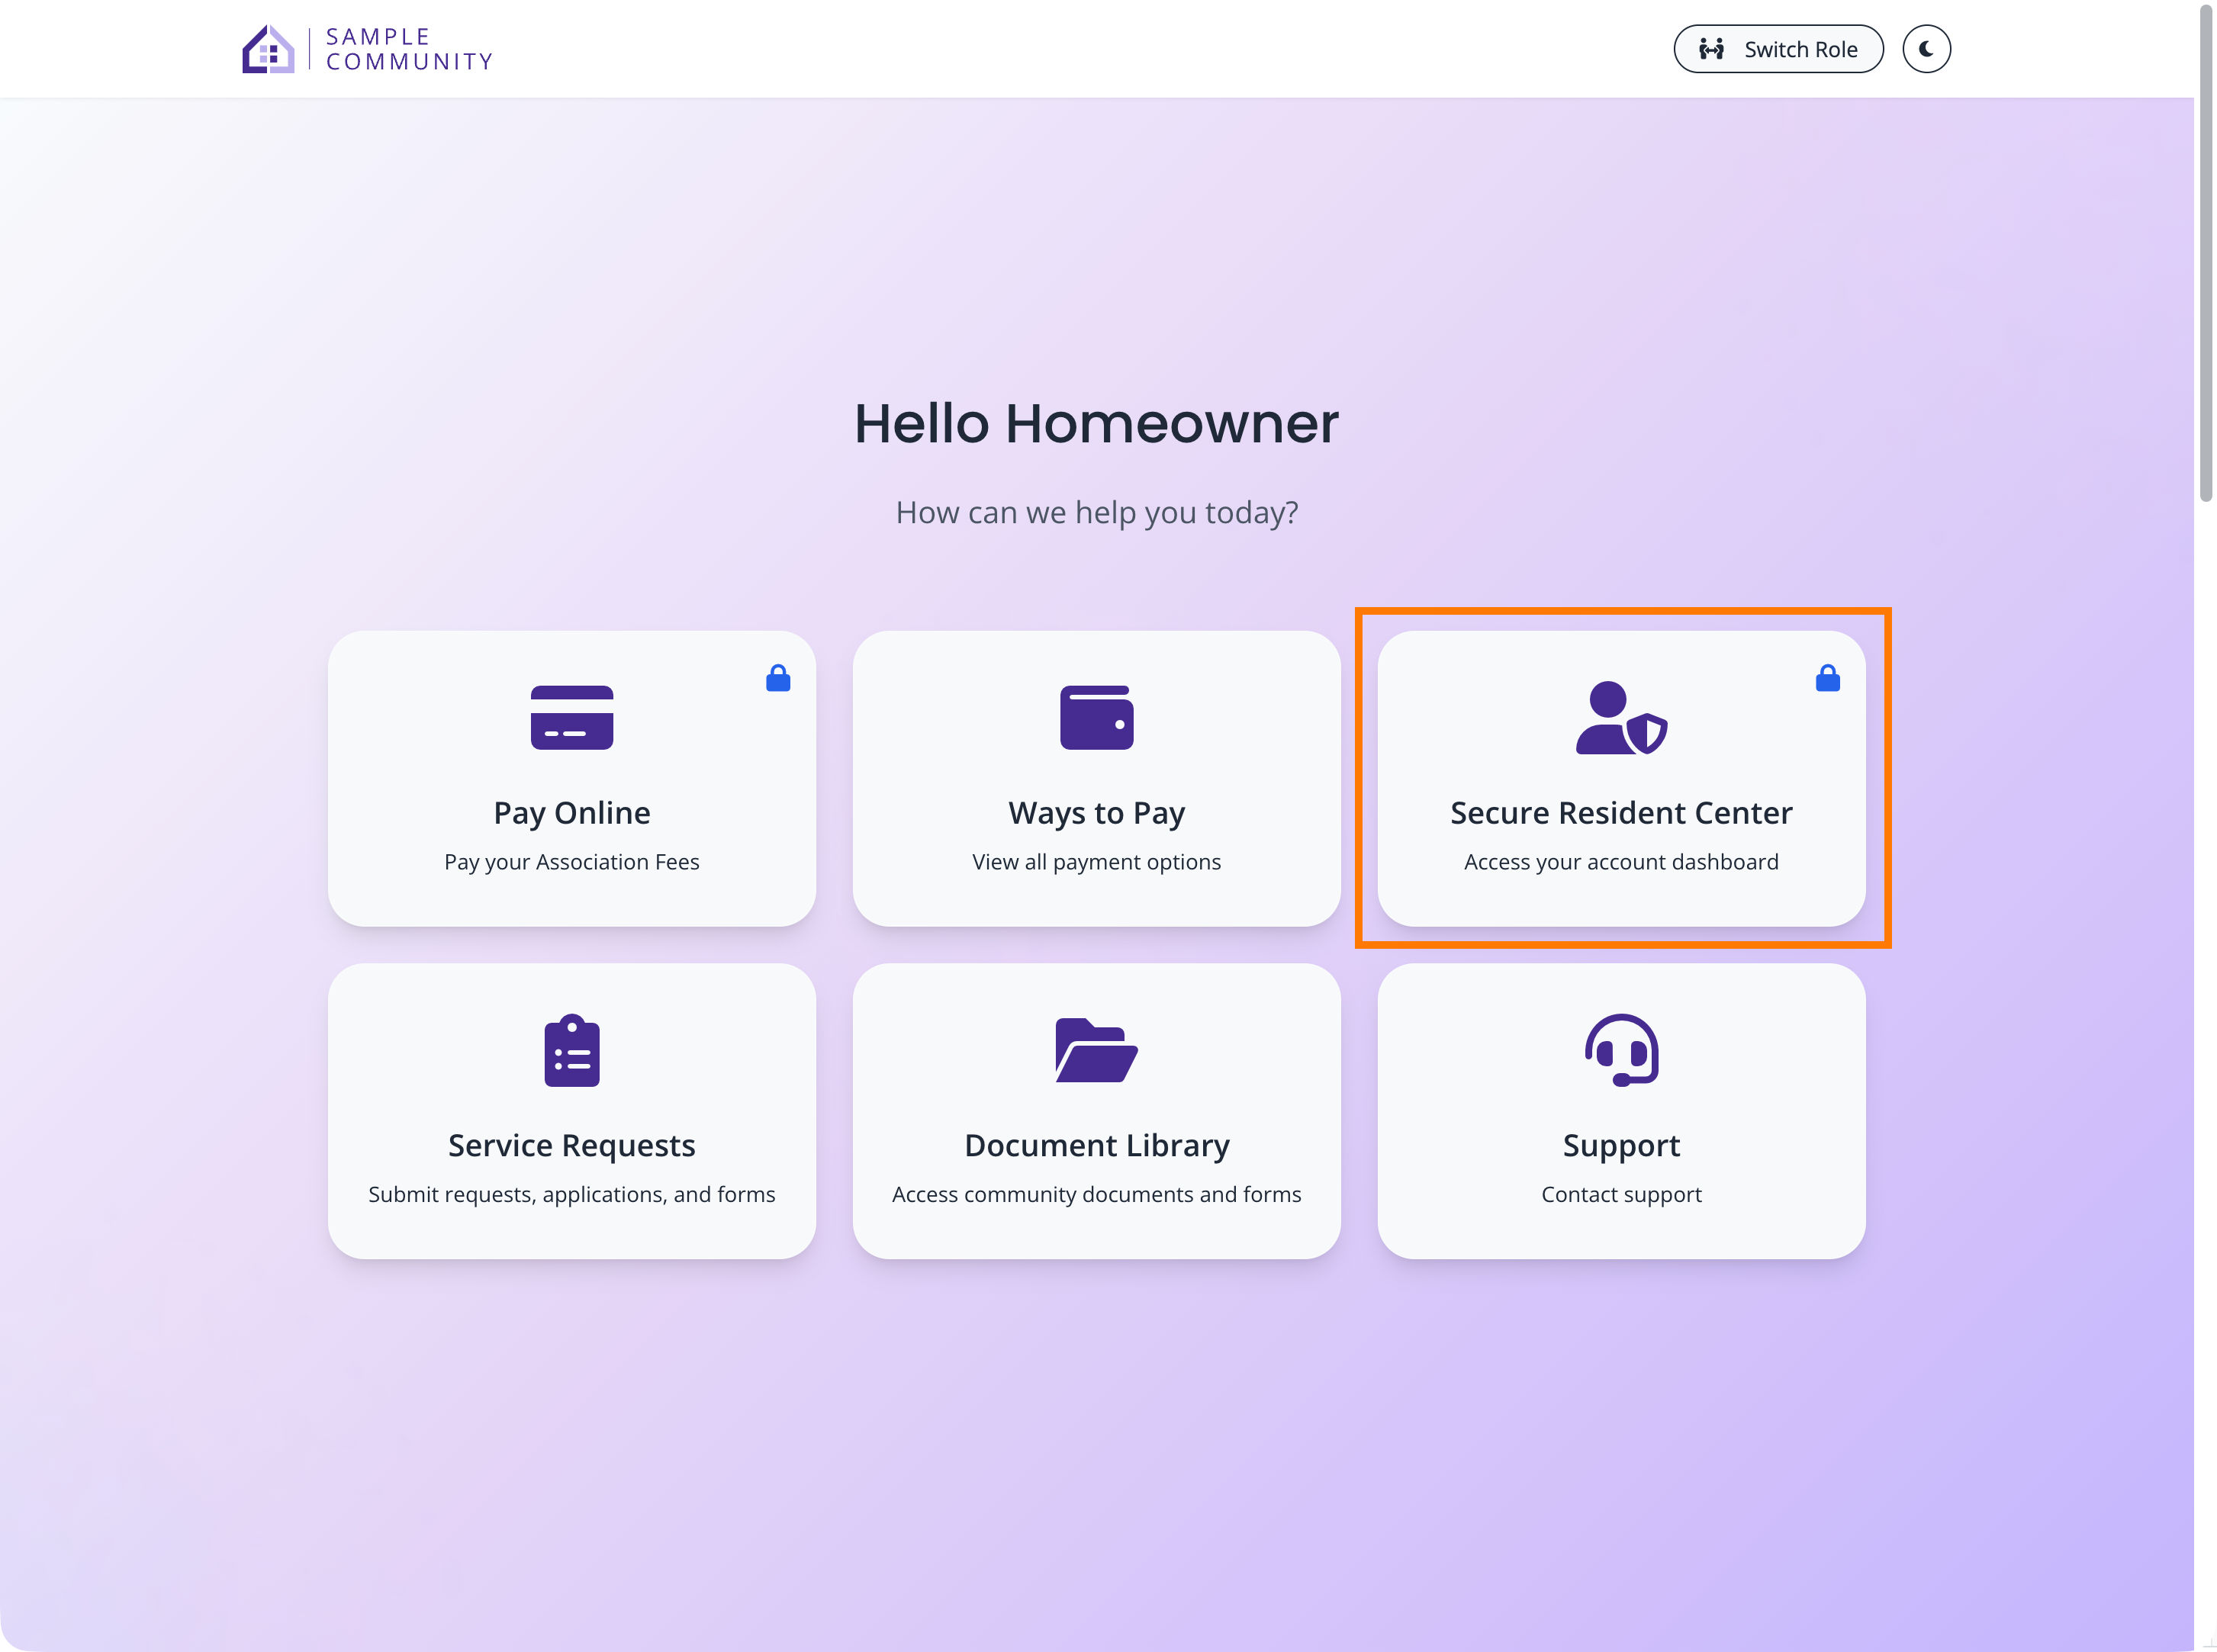Viewport: 2217px width, 1652px height.
Task: Click 'Access community documents and forms' text
Action: [x=1097, y=1194]
